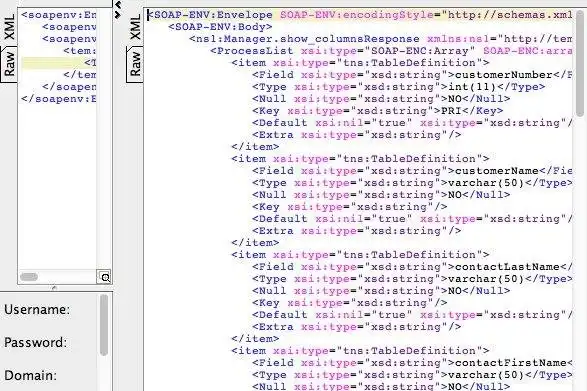The height and width of the screenshot is (391, 587).
Task: Click the Username label
Action: (37, 310)
